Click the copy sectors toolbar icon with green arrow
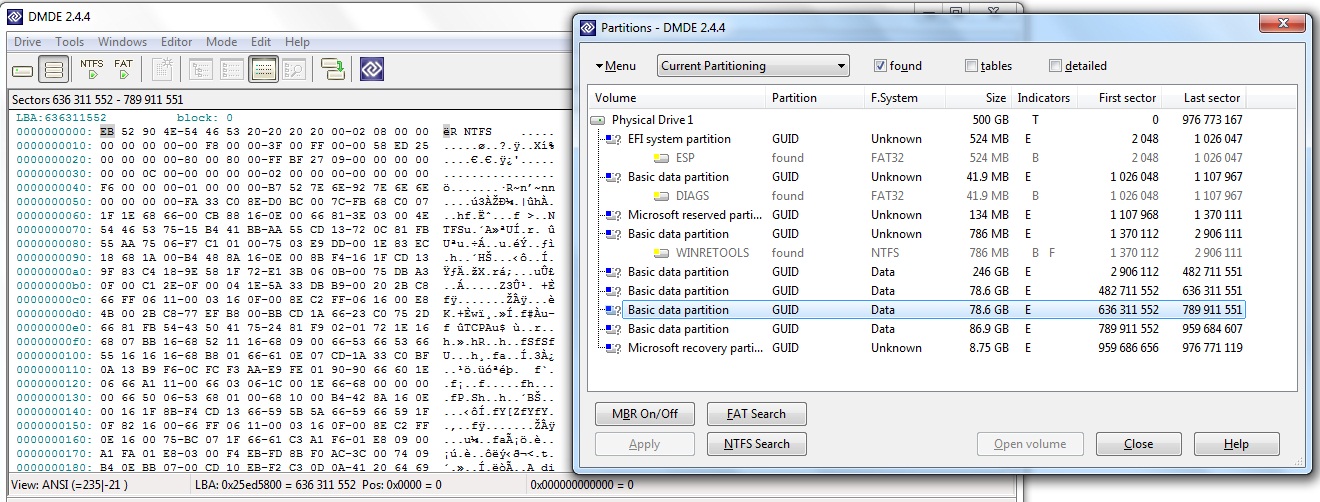Image resolution: width=1320 pixels, height=502 pixels. (x=333, y=69)
